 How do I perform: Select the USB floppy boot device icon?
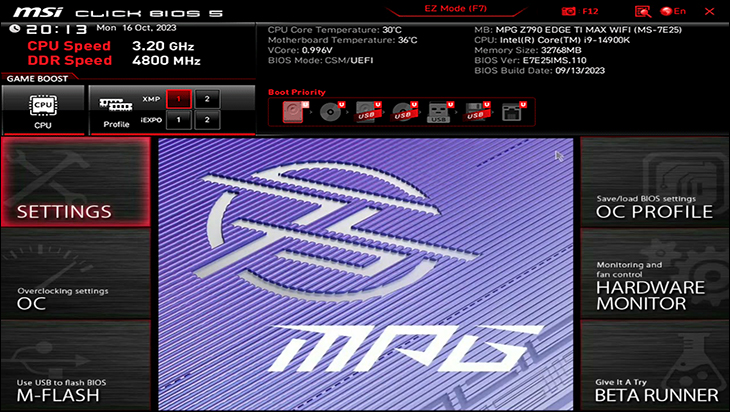point(477,112)
